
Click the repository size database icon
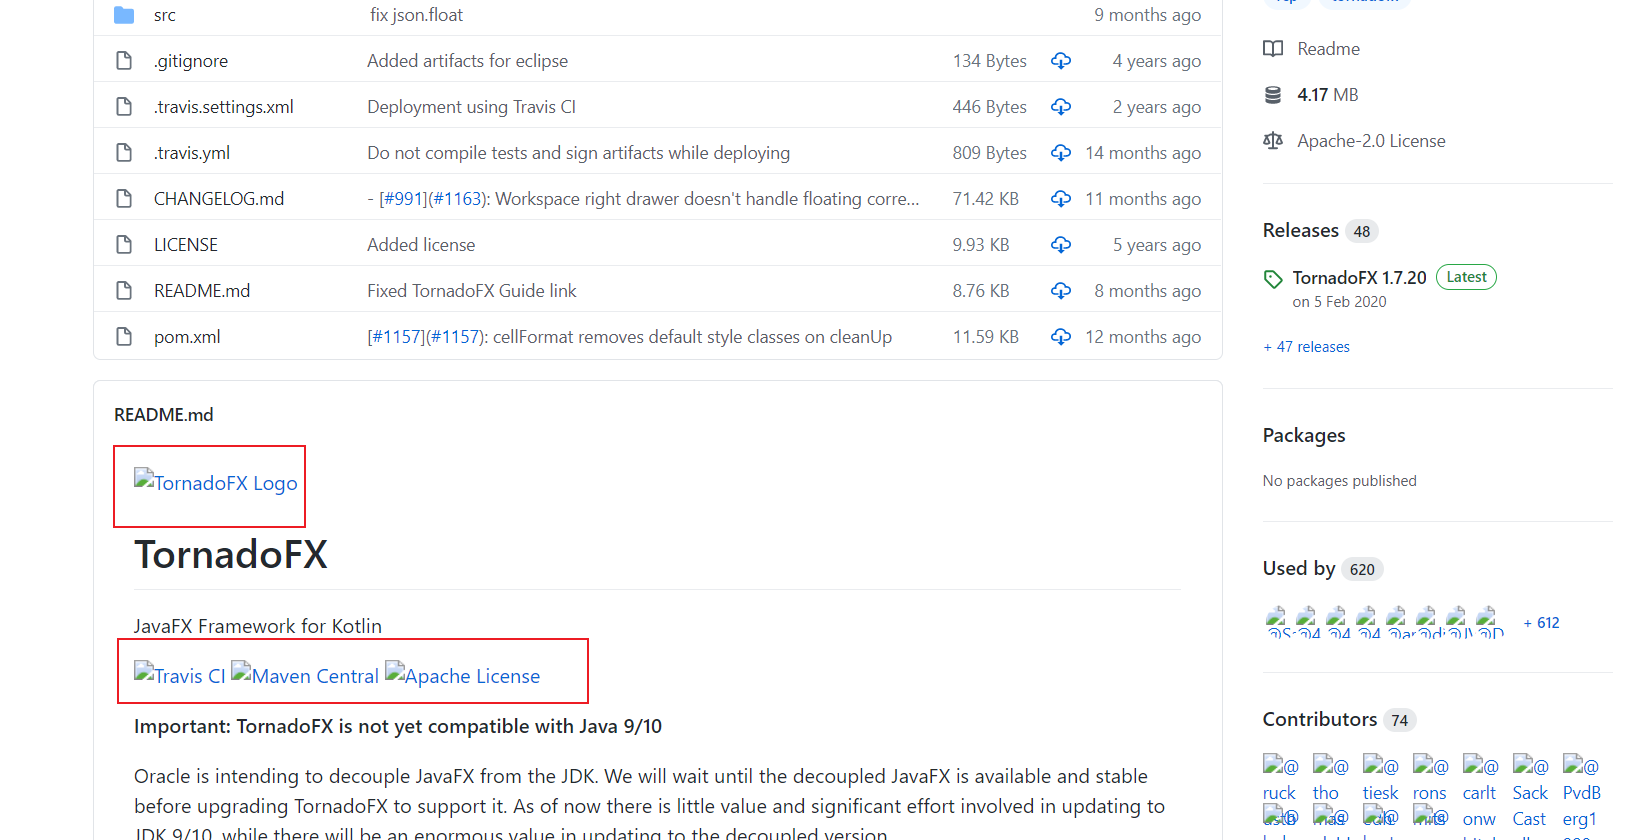point(1273,95)
